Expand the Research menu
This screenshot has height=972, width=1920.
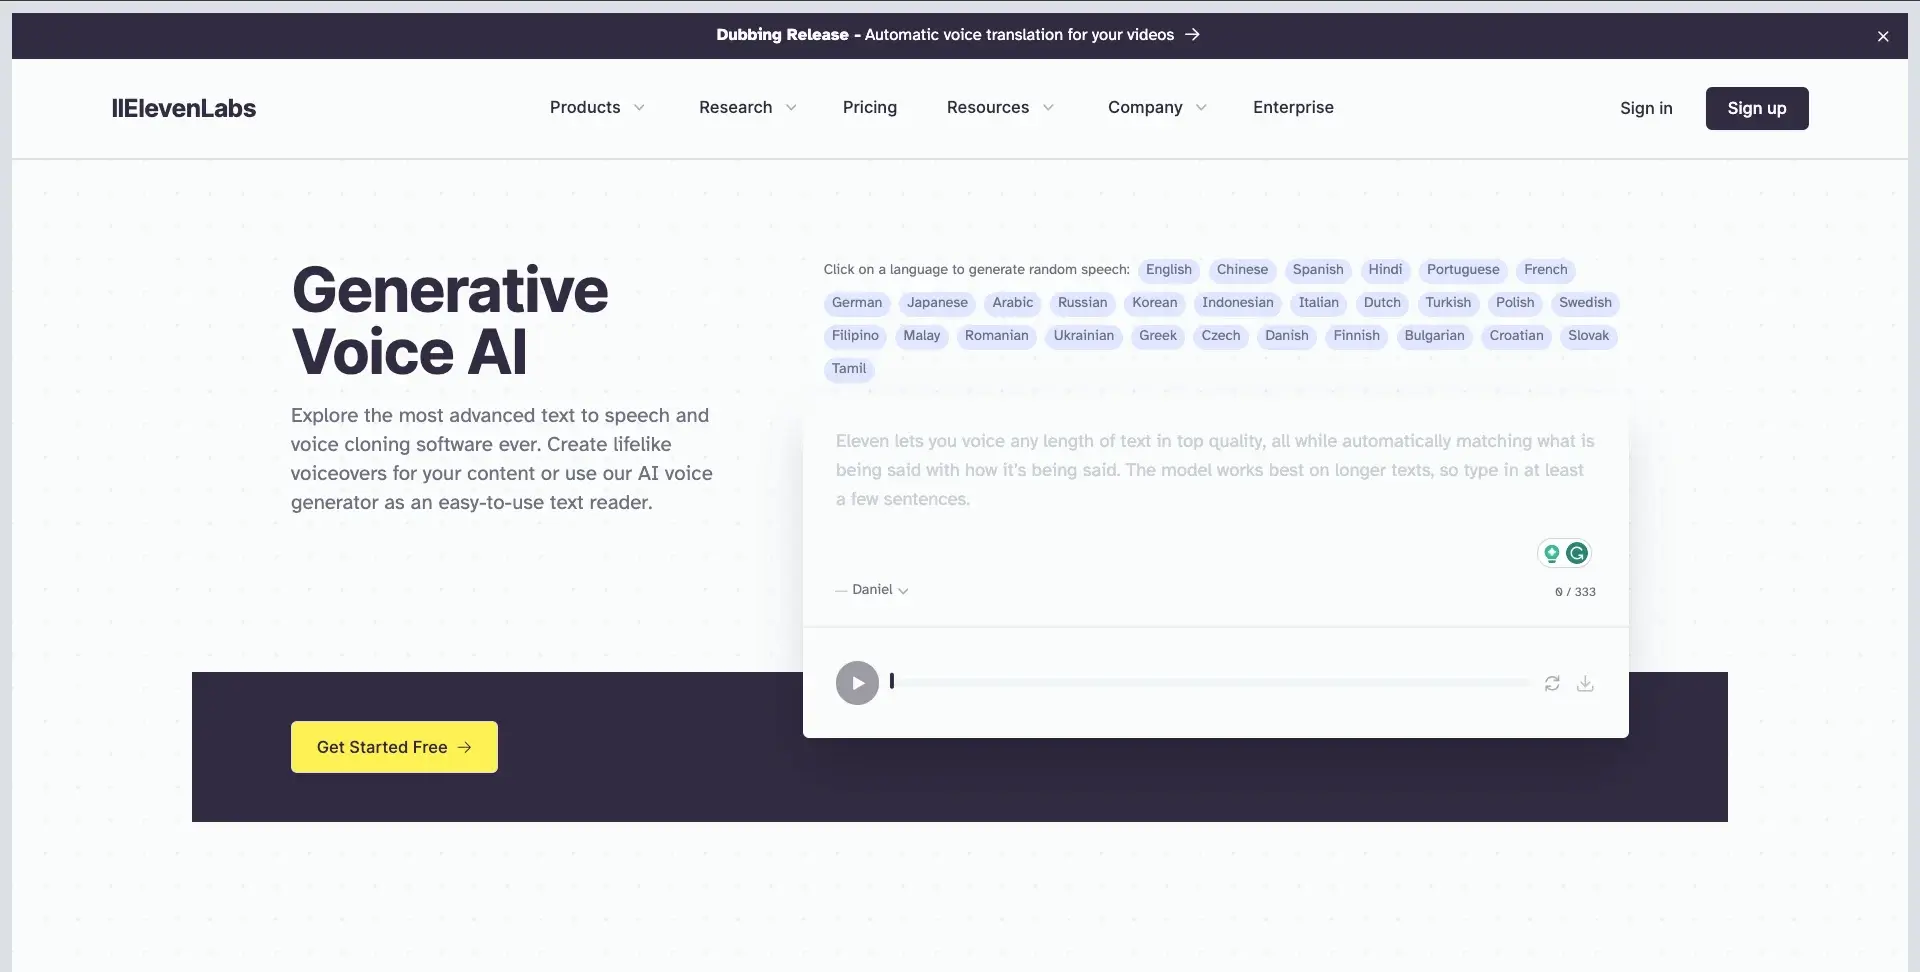(748, 107)
